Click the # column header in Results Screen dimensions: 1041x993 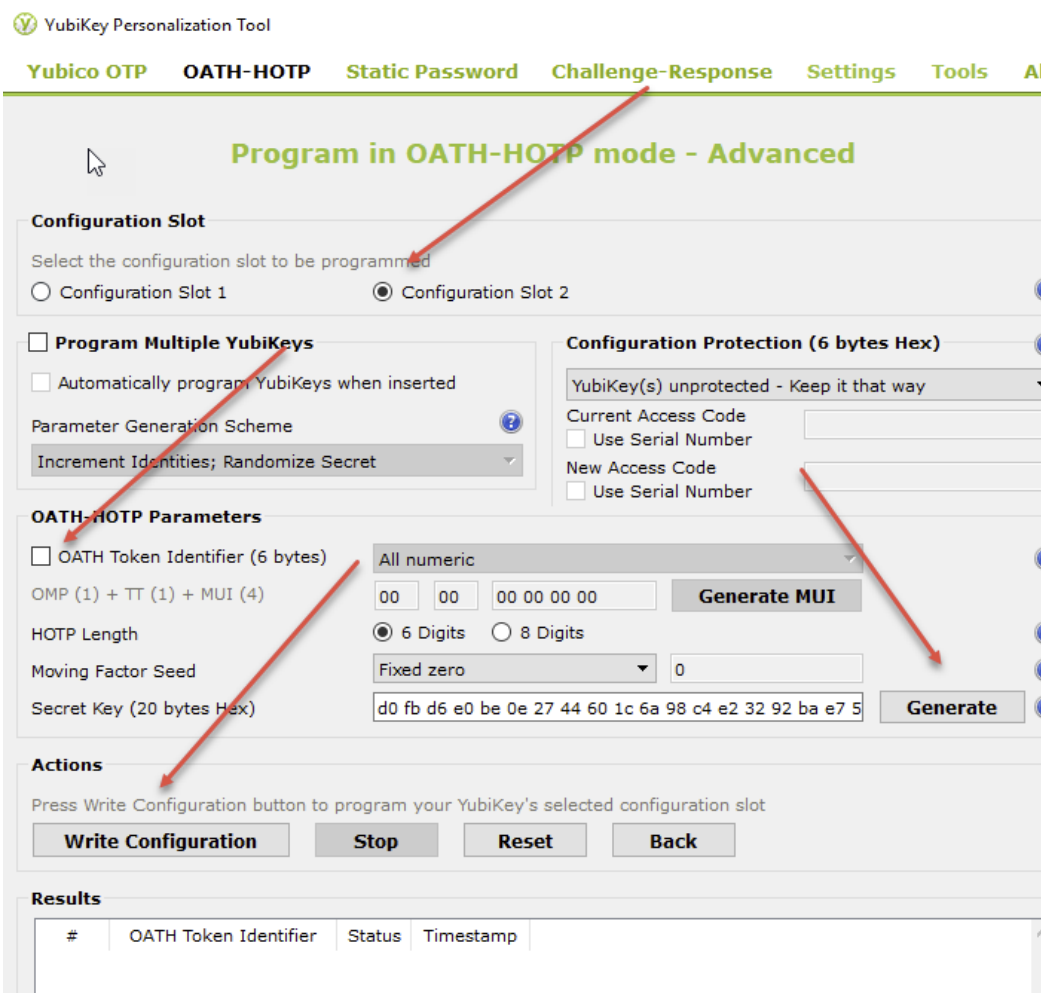(x=72, y=935)
